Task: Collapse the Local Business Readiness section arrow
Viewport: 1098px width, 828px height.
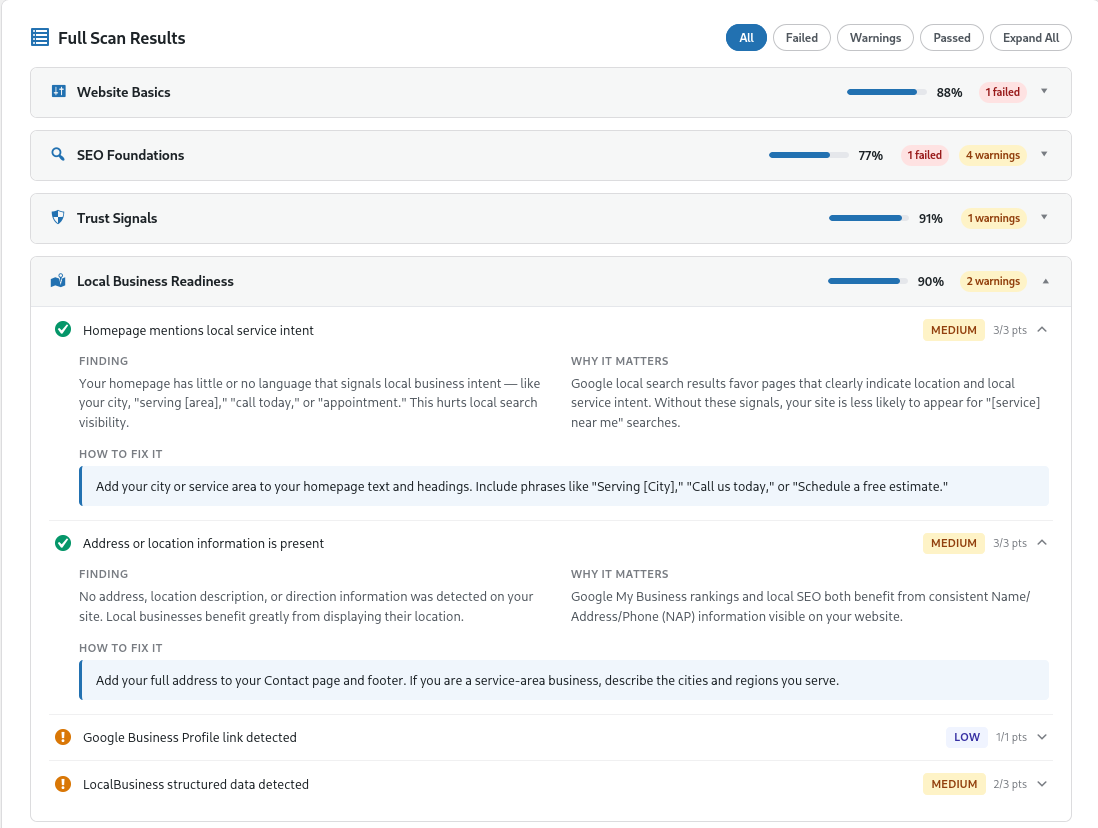Action: [1045, 281]
